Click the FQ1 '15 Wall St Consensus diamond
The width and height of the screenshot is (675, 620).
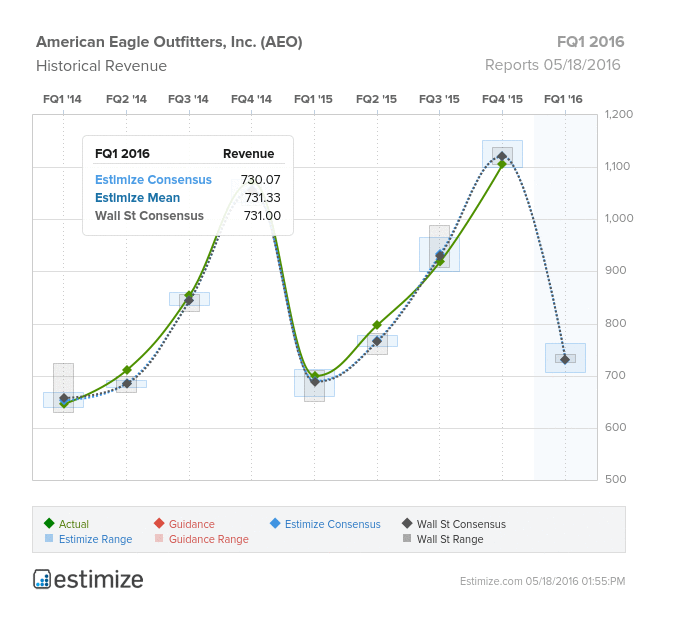(315, 382)
